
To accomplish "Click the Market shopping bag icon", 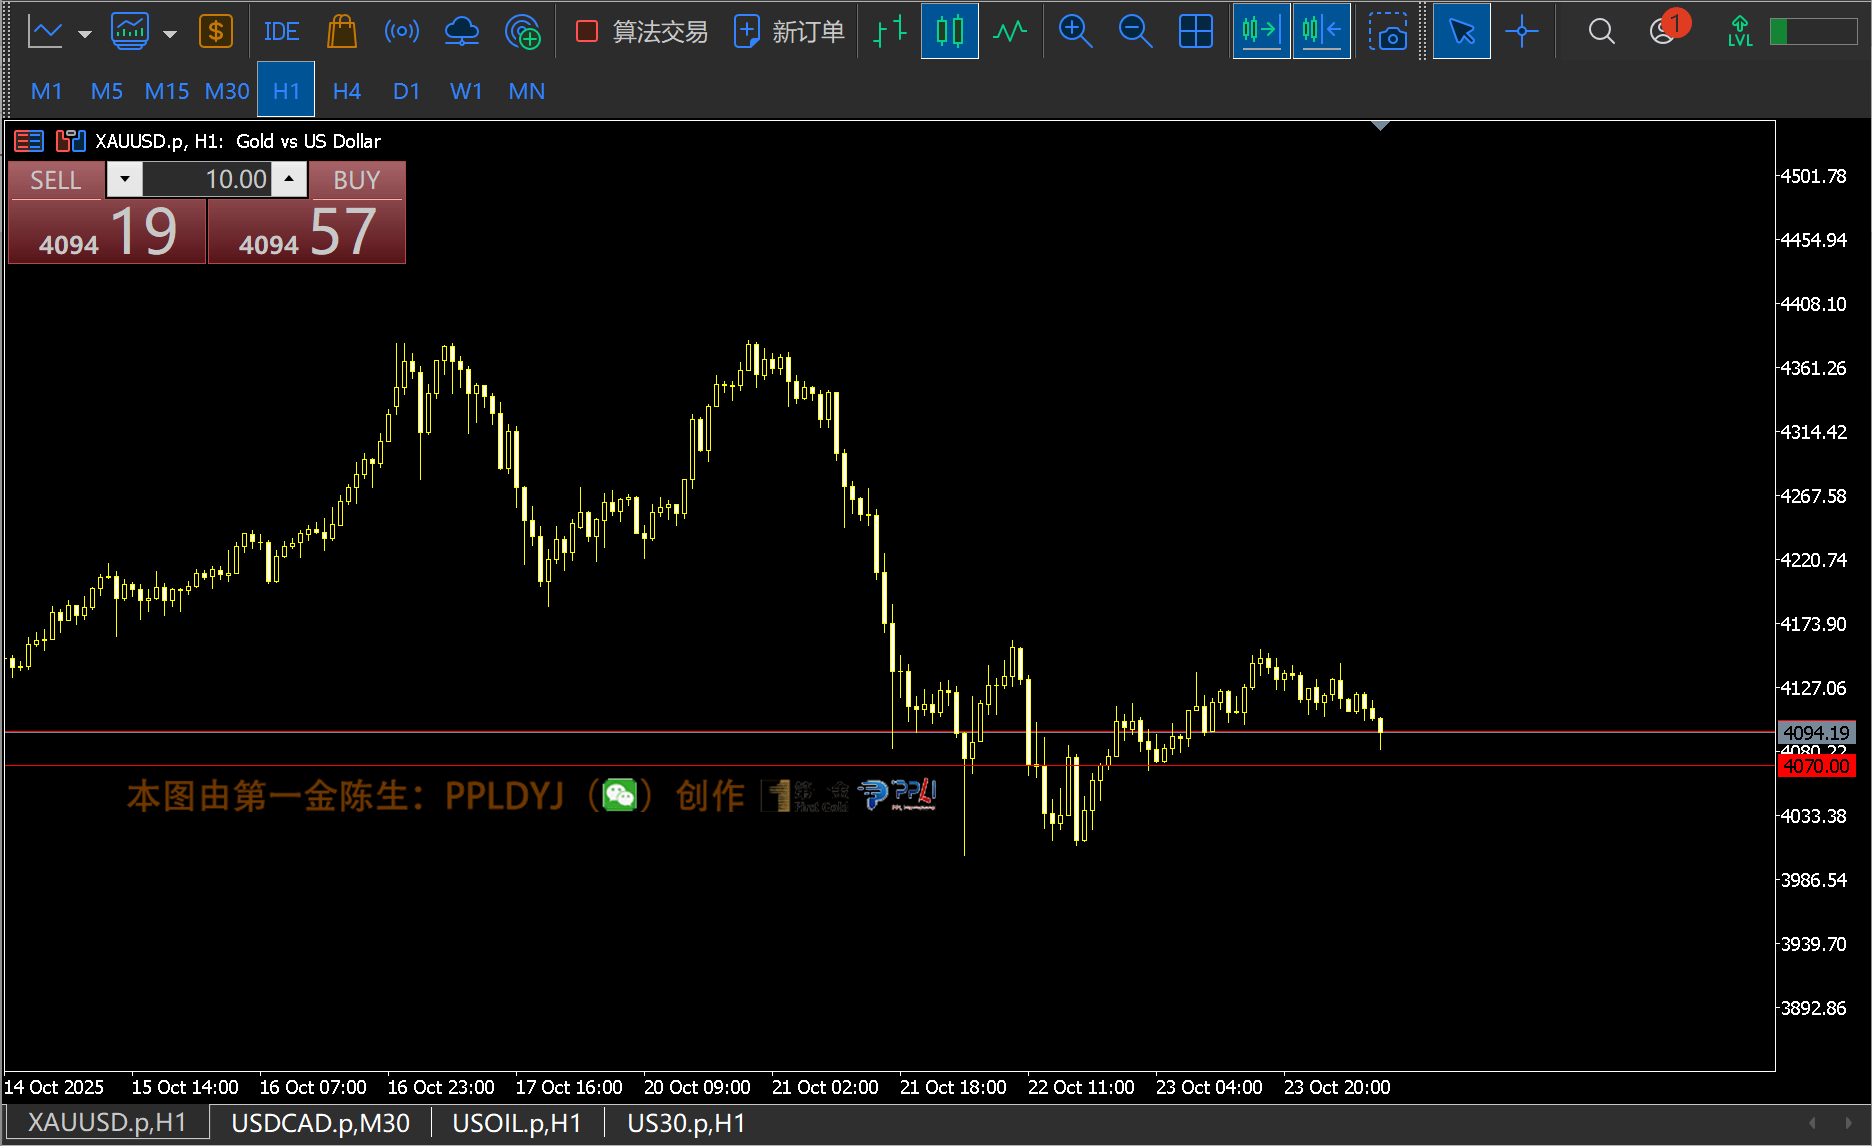I will pyautogui.click(x=342, y=32).
